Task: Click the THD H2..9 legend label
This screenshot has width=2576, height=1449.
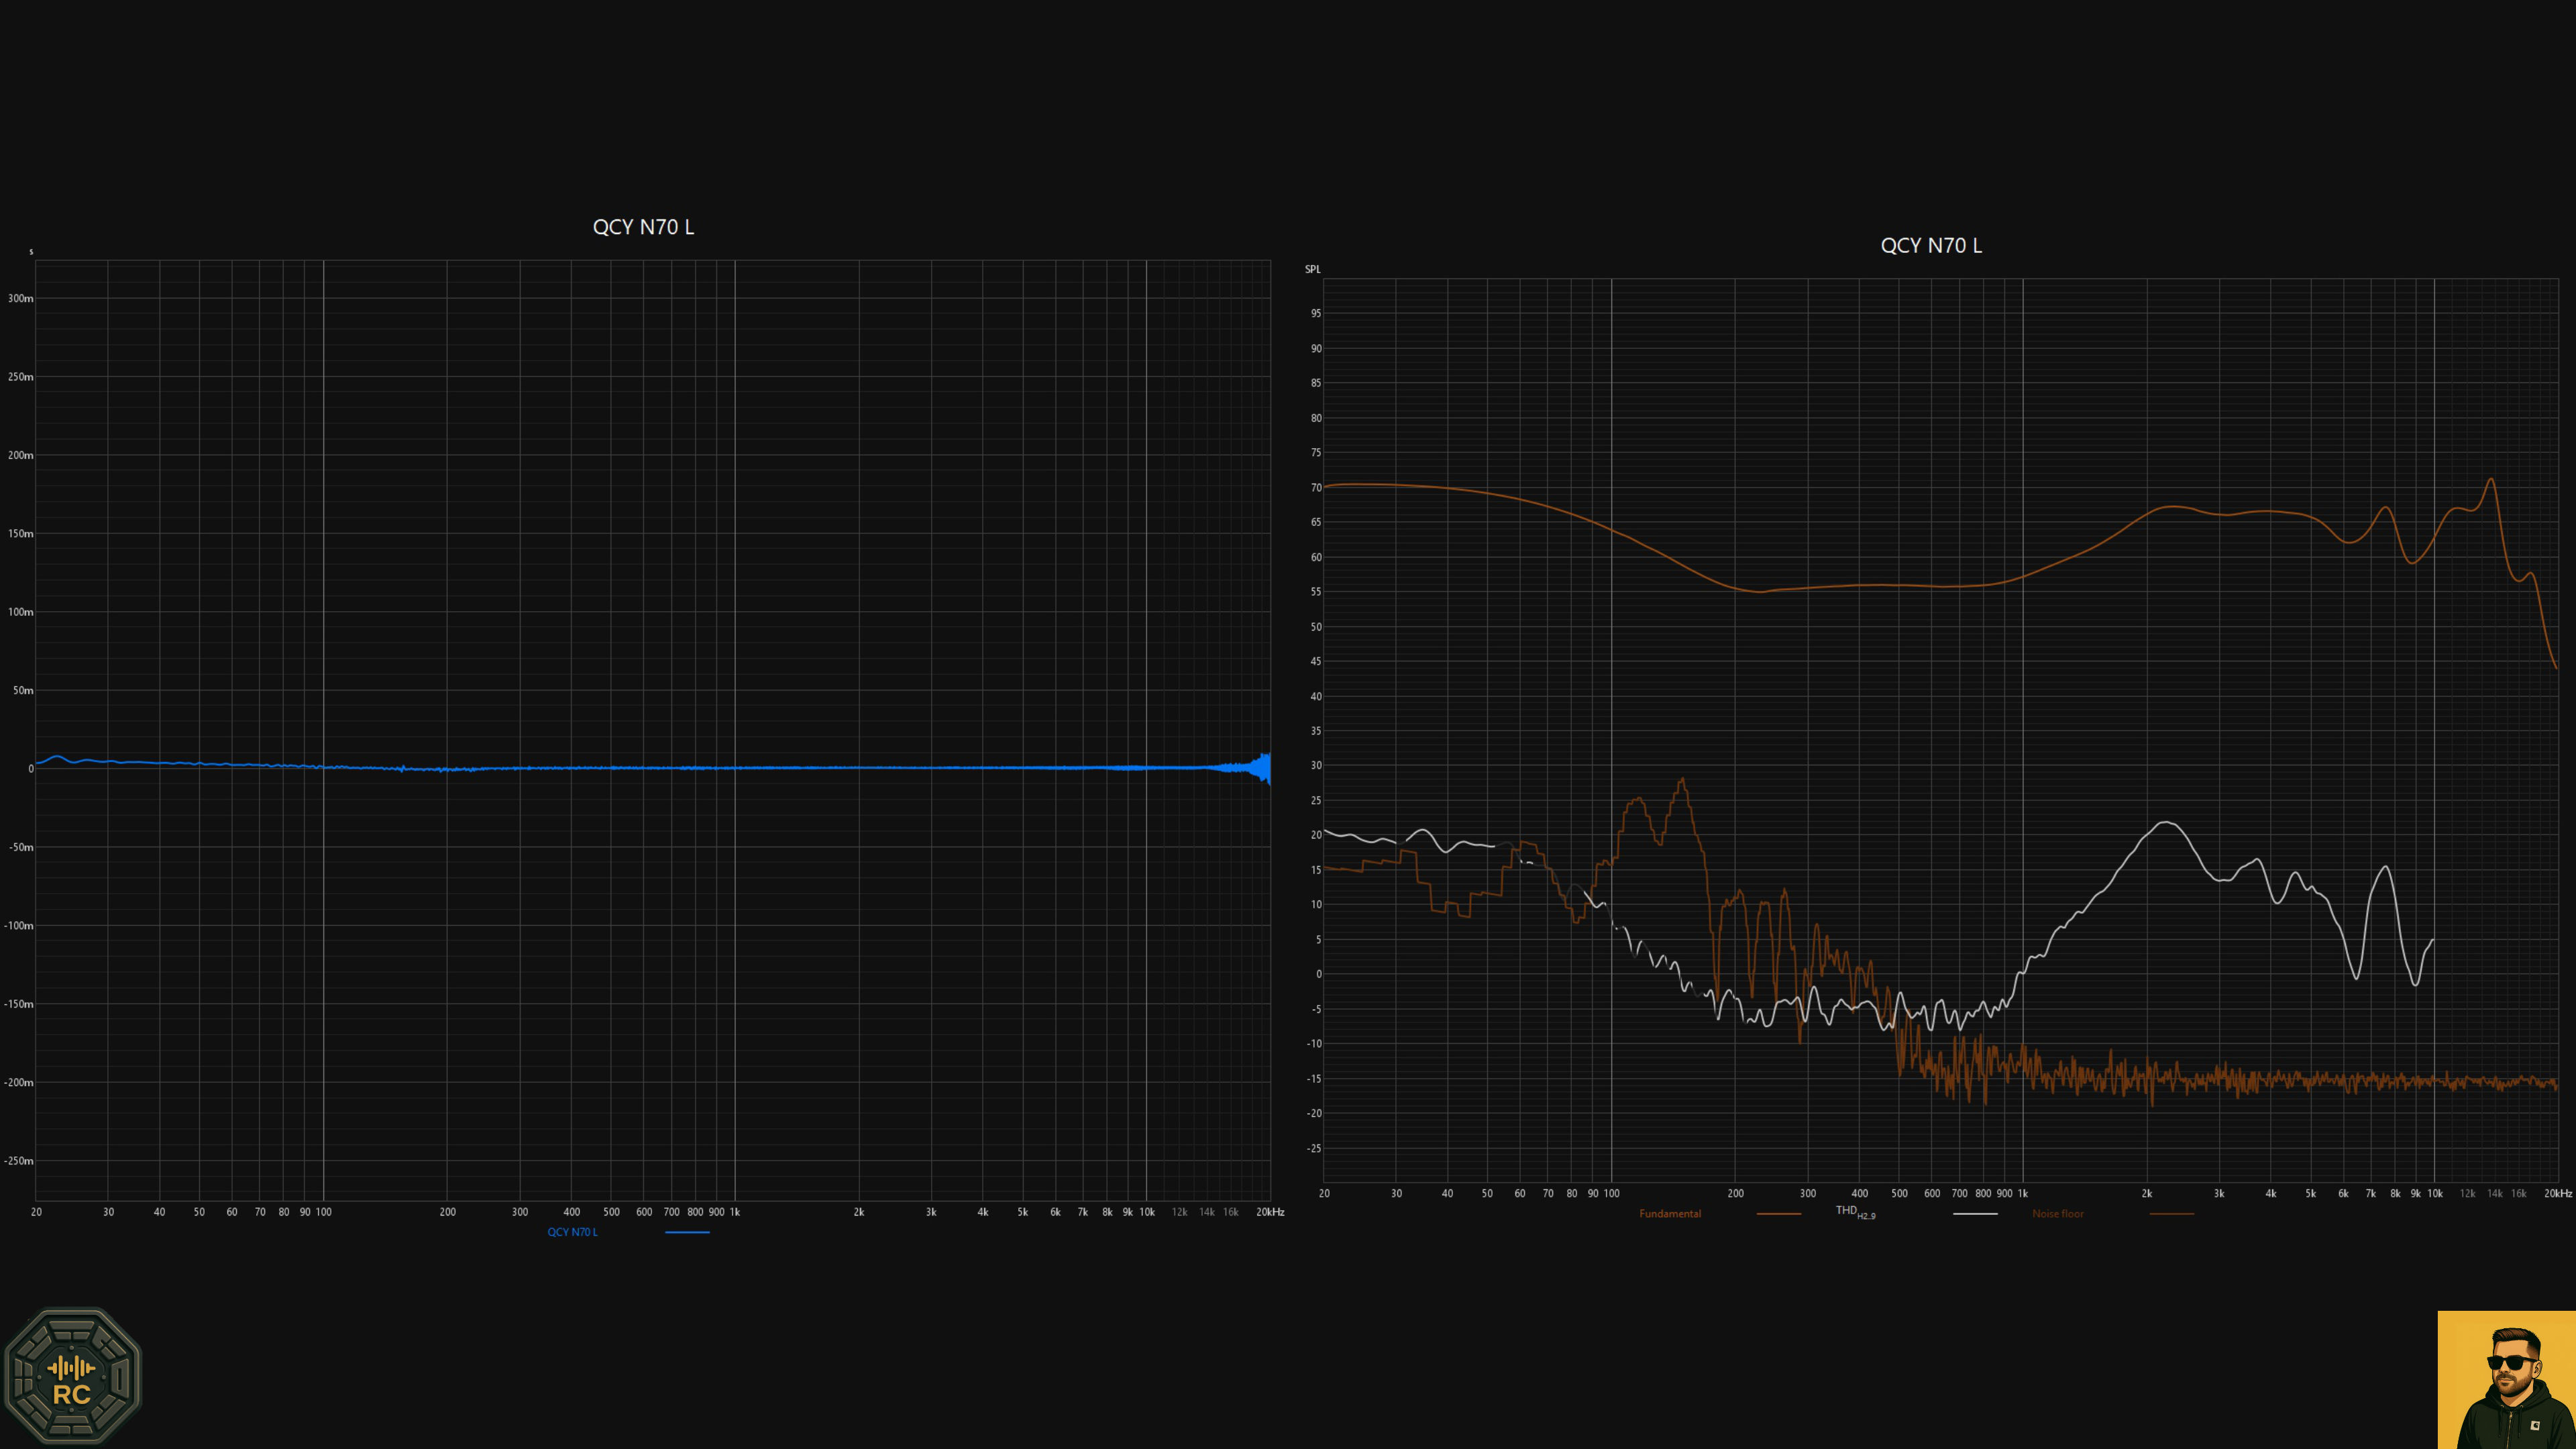Action: tap(1854, 1212)
